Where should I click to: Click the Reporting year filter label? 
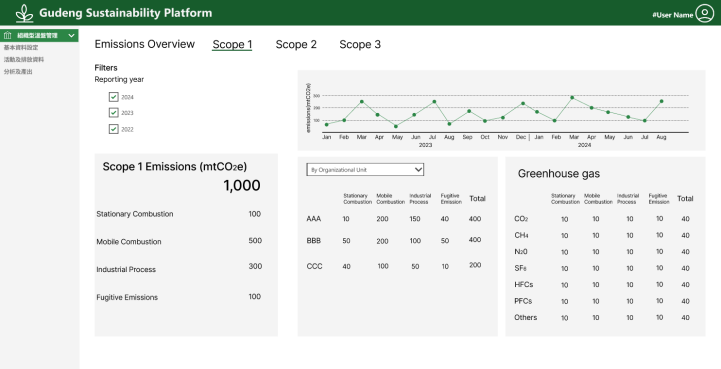[x=119, y=80]
